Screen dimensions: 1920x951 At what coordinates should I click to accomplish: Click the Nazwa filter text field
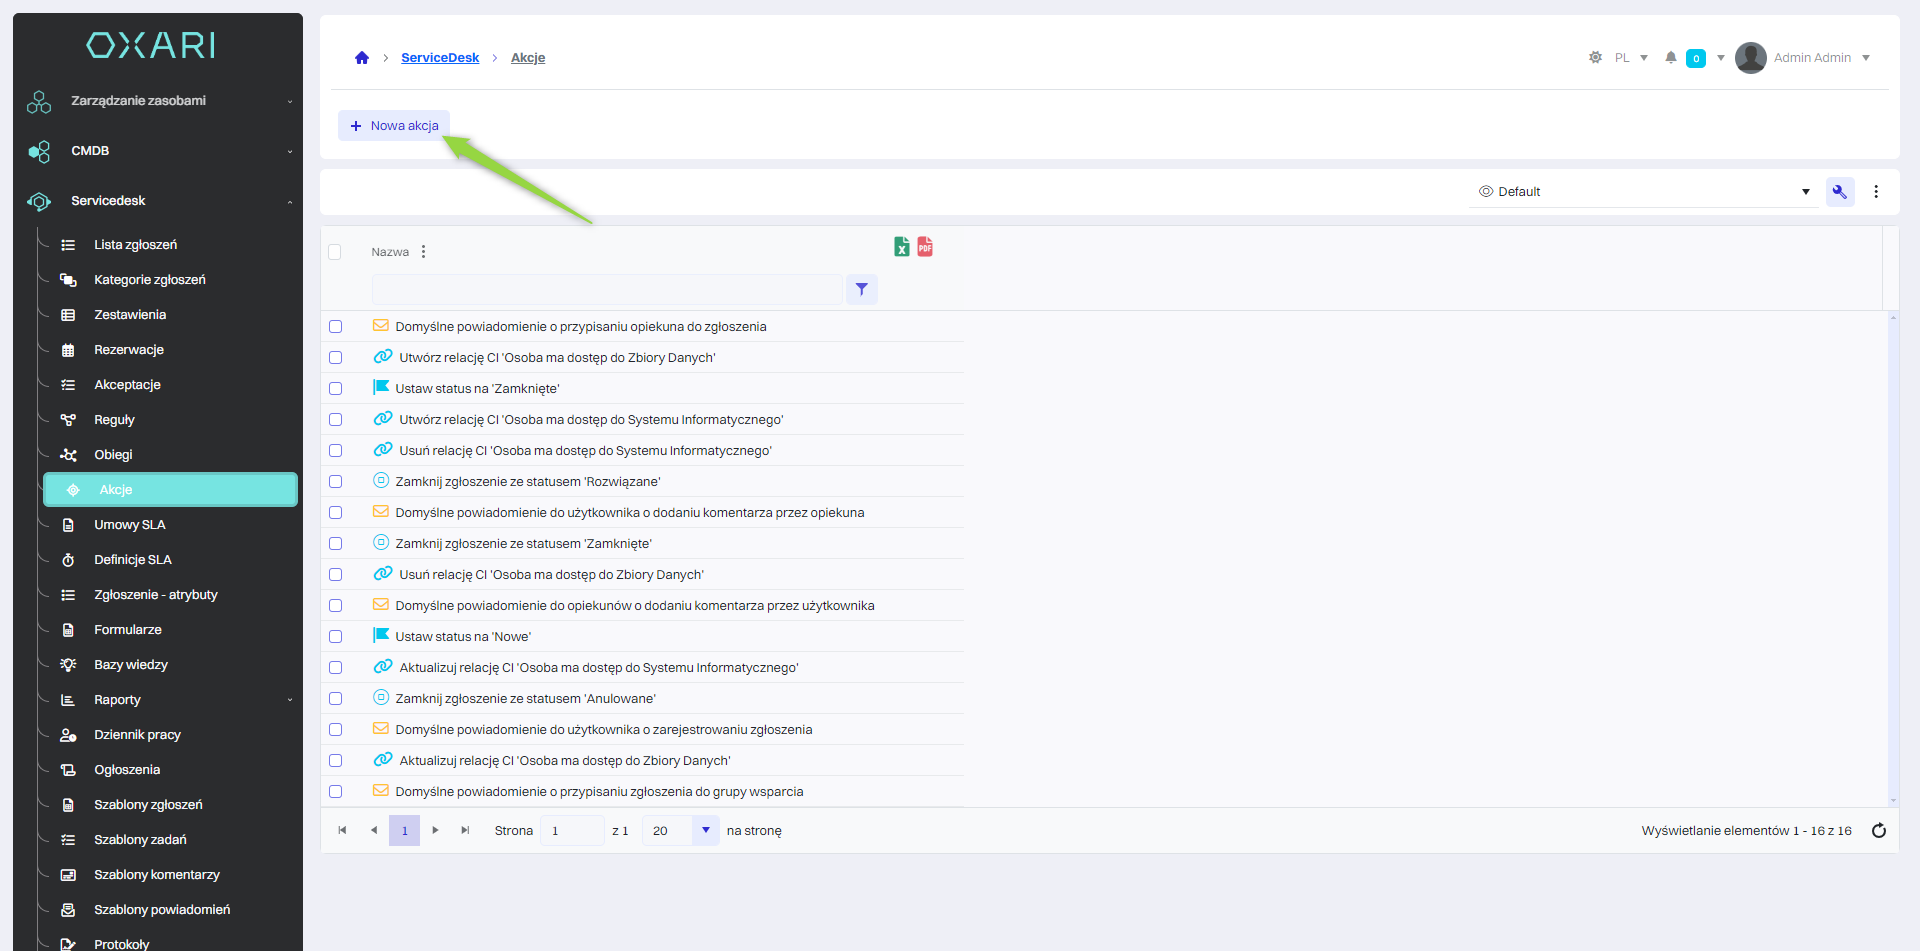point(606,290)
